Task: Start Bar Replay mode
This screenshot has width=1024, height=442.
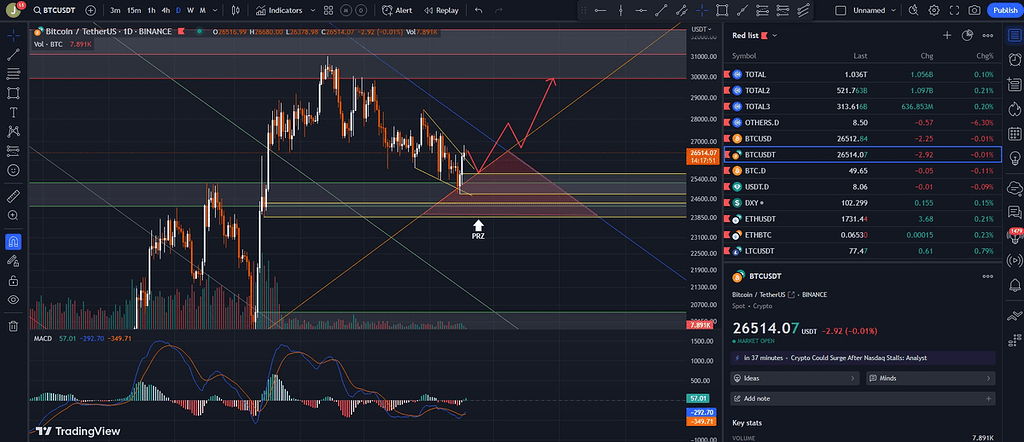Action: [440, 10]
